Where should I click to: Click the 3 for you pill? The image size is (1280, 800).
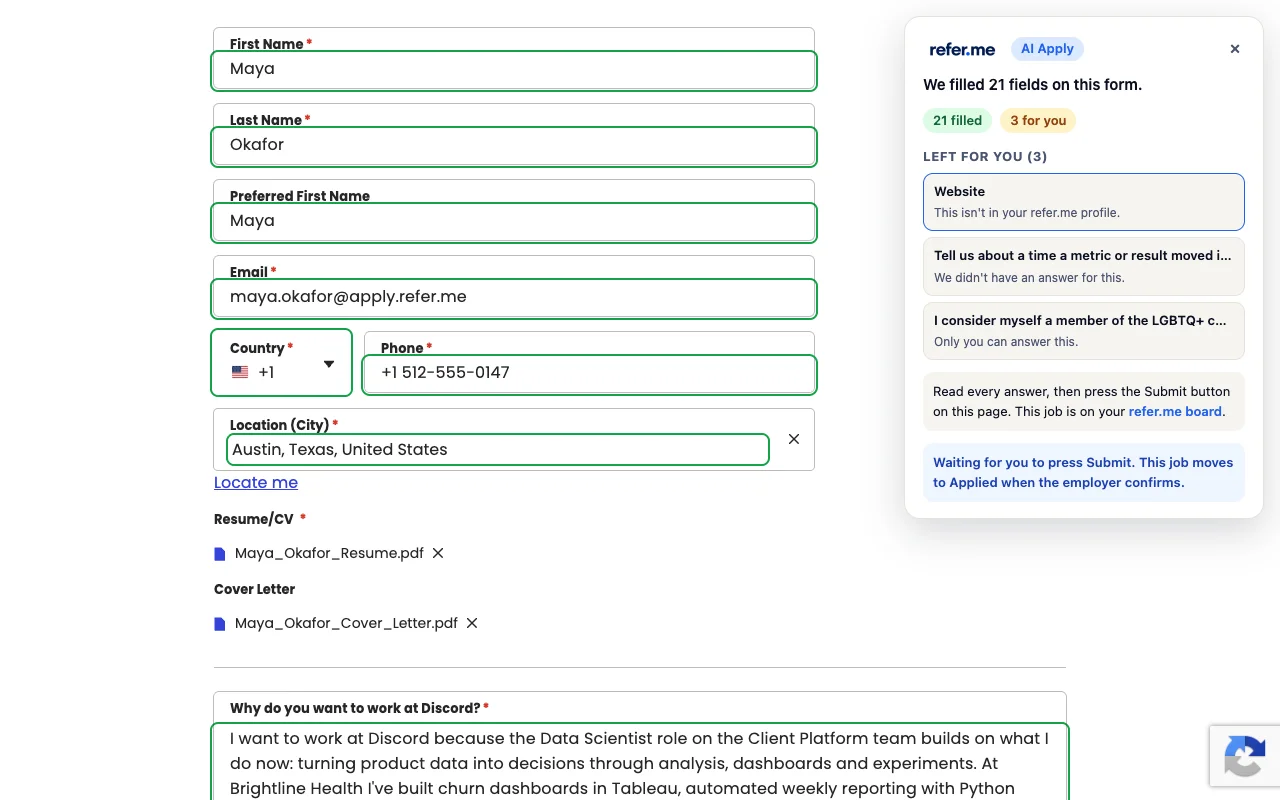[1038, 121]
